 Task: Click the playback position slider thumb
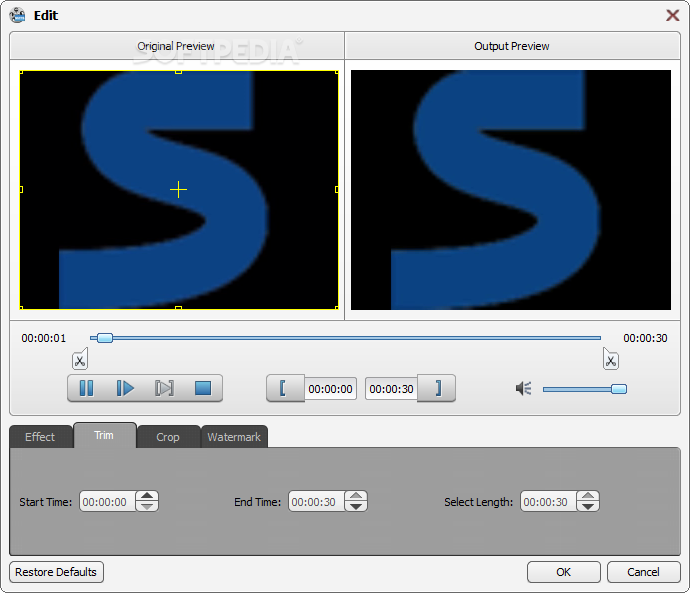click(105, 338)
